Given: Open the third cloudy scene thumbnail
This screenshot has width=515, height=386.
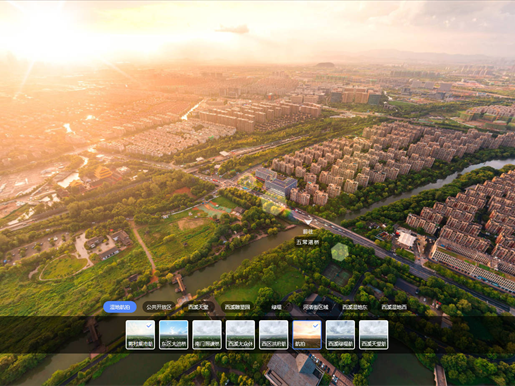Looking at the screenshot, I should 207,335.
